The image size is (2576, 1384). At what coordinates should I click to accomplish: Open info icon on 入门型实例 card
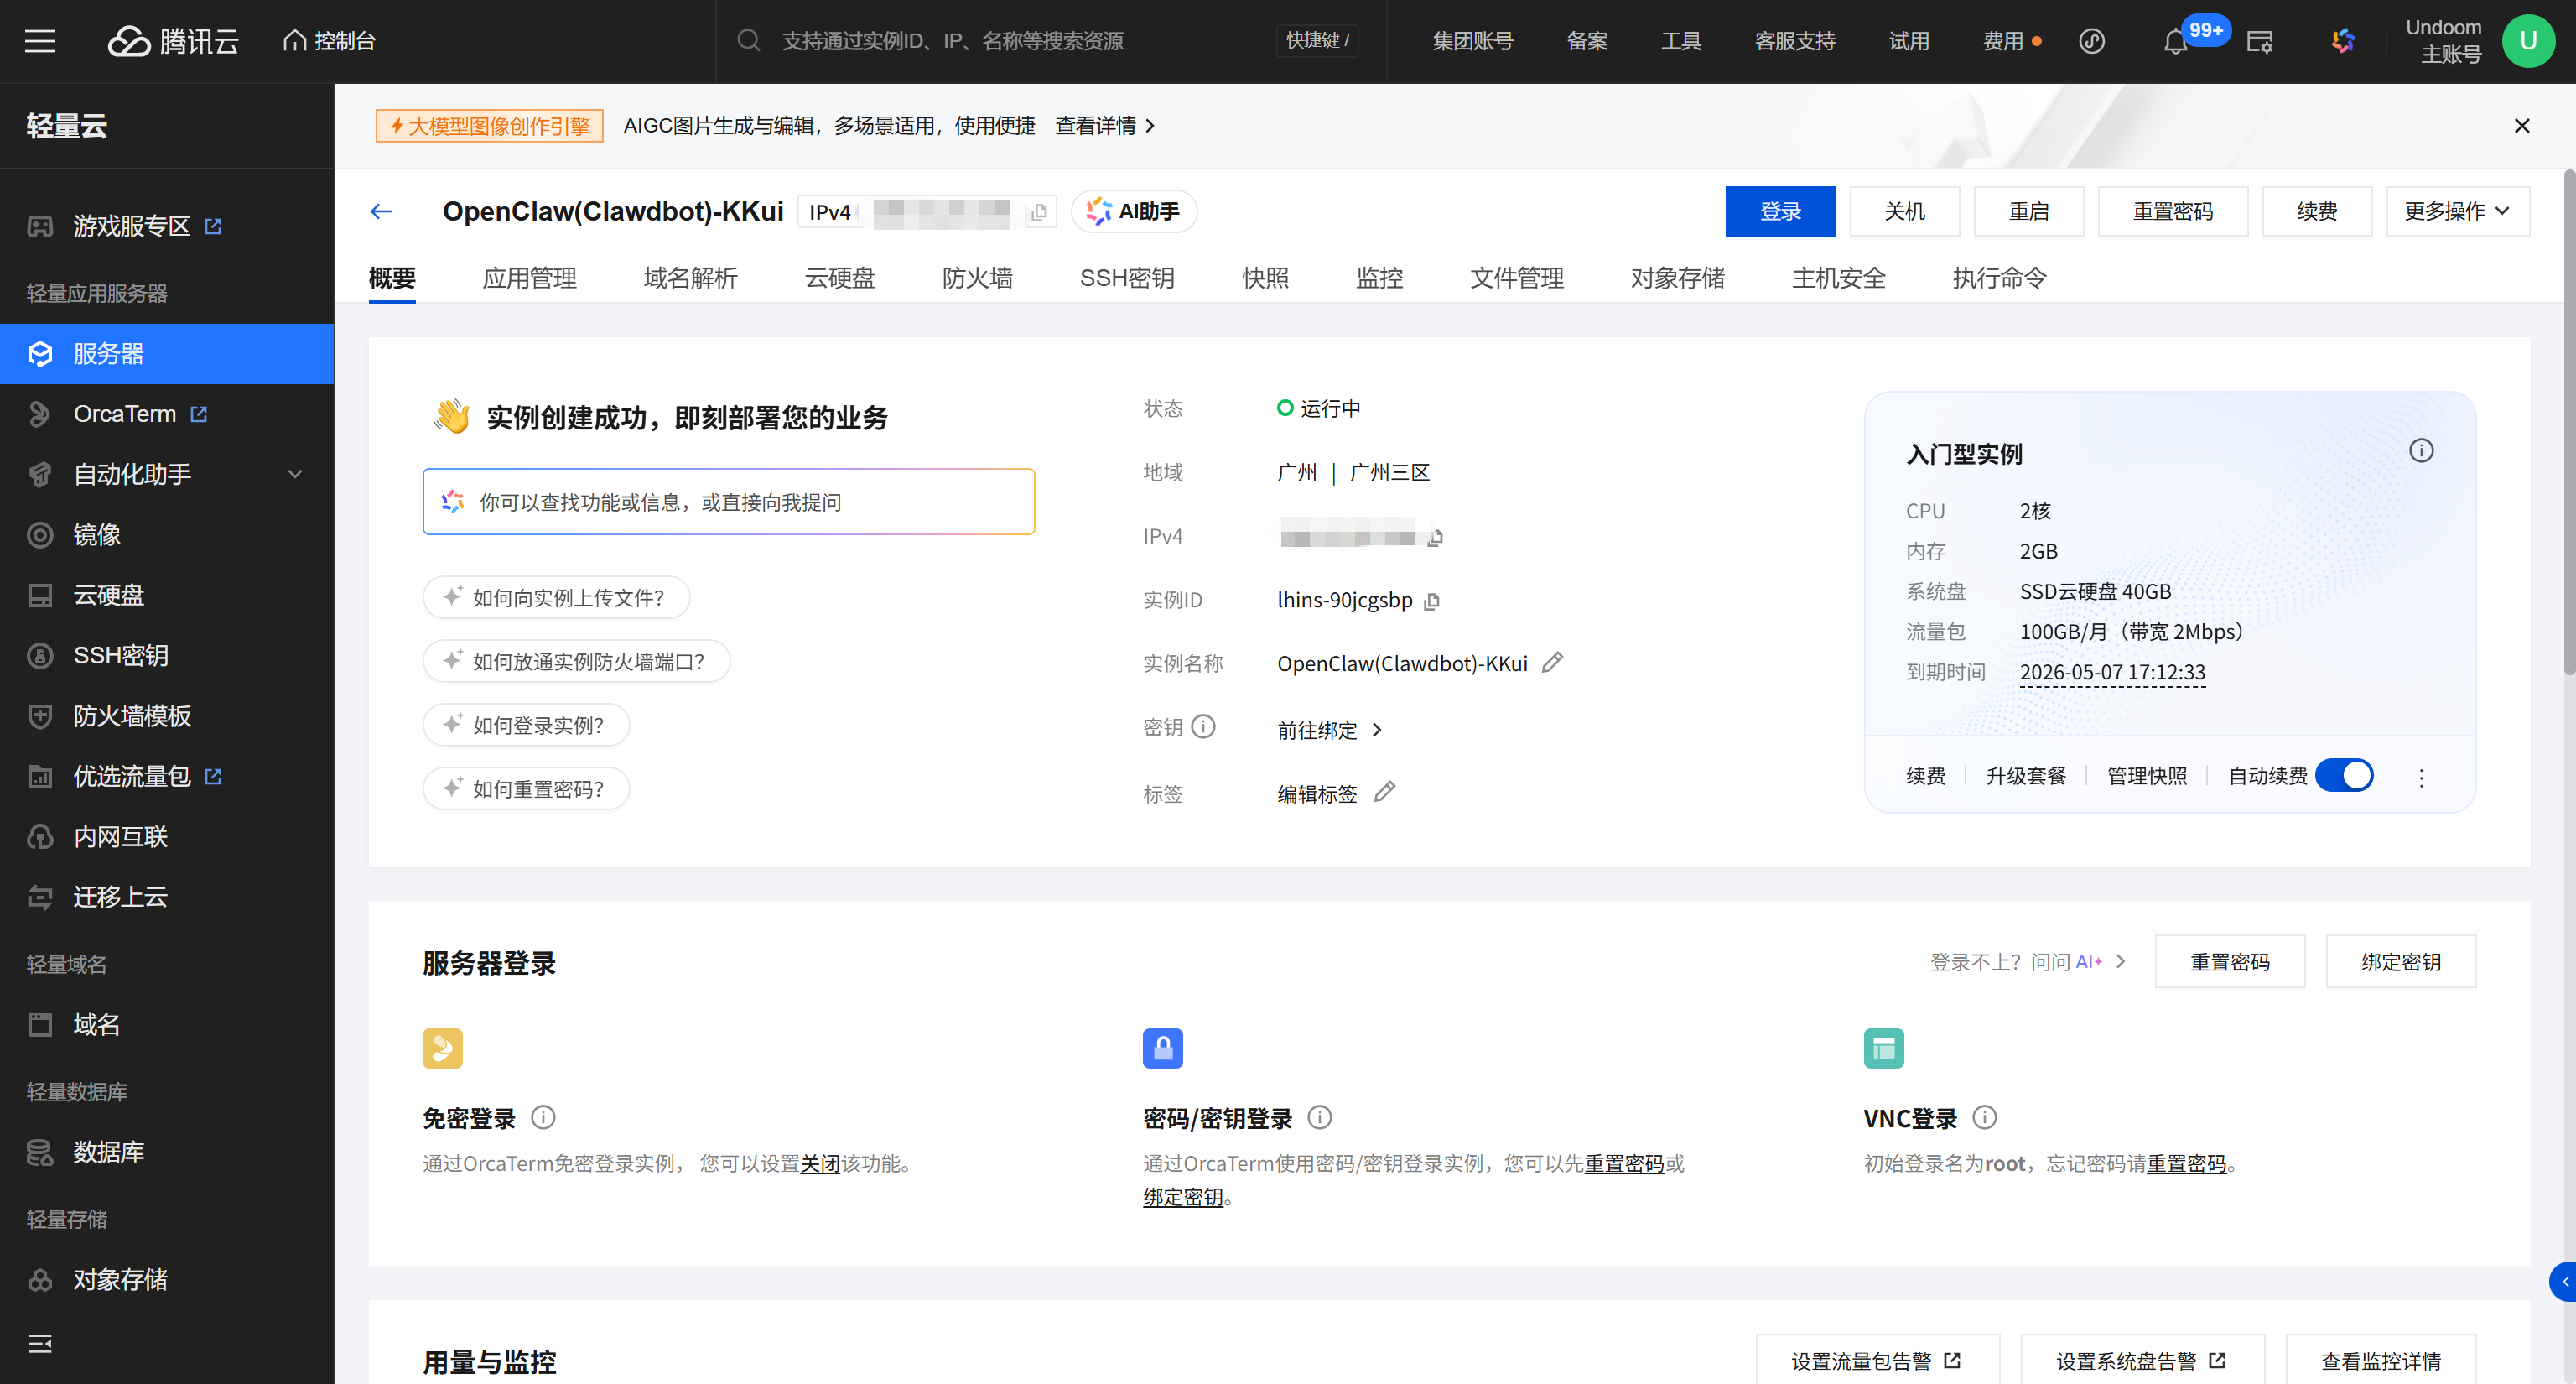point(2420,451)
